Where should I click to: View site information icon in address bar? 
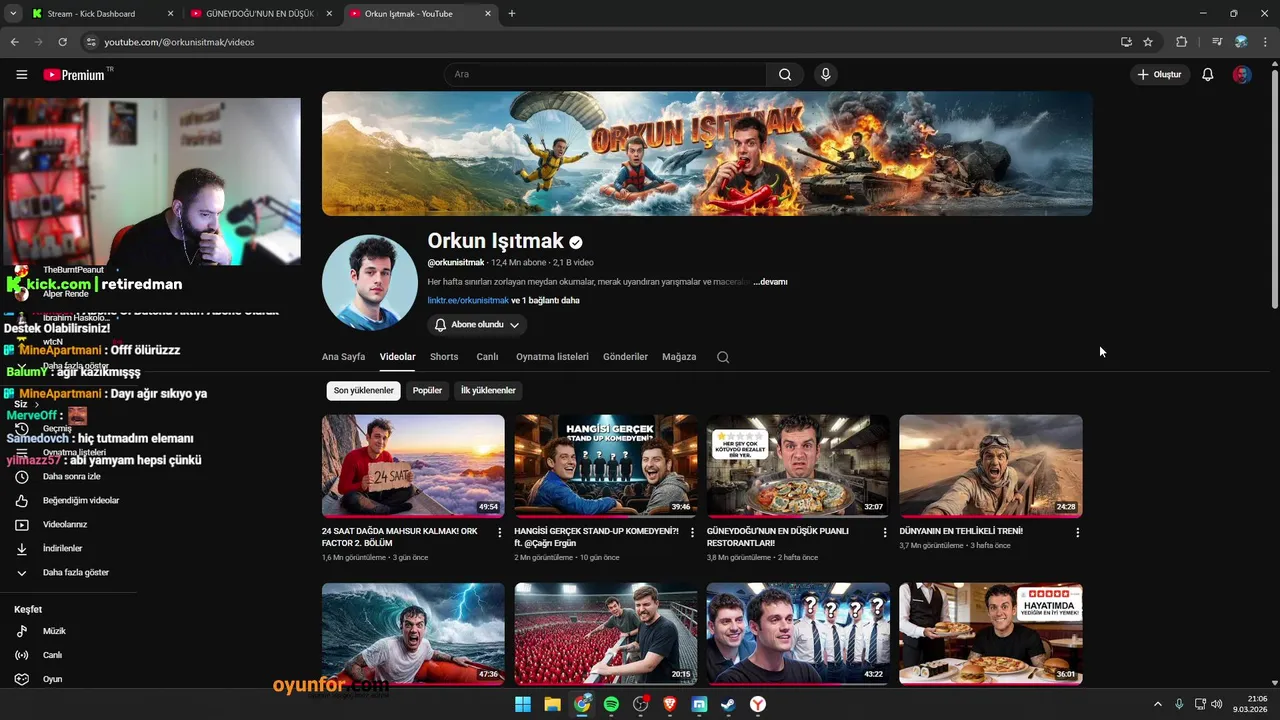pyautogui.click(x=91, y=42)
